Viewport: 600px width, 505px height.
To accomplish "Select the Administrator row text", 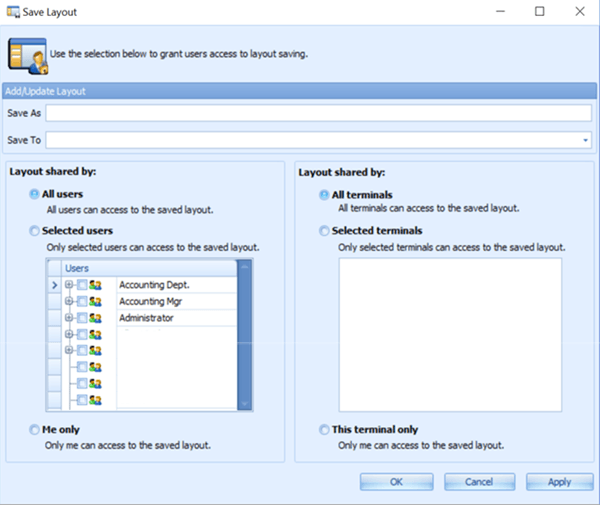I will 146,318.
